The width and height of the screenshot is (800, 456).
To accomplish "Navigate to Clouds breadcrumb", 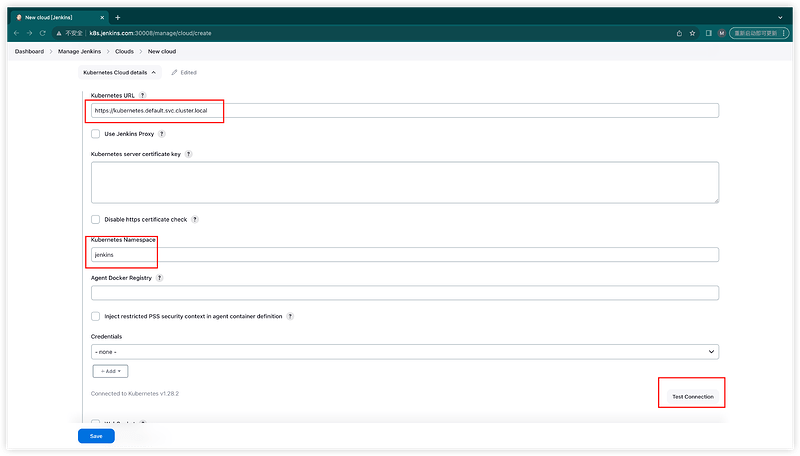I will pos(124,51).
